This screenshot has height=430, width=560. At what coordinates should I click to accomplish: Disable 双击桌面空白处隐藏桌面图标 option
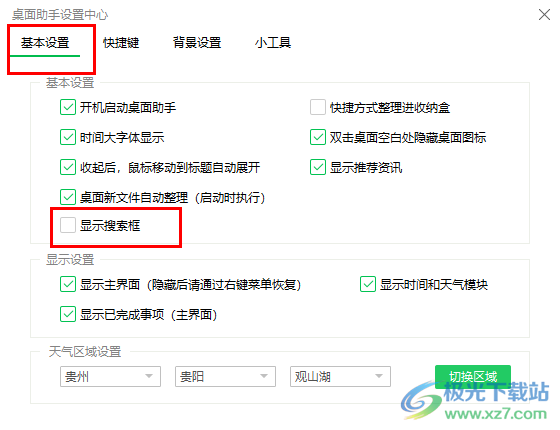pos(318,137)
